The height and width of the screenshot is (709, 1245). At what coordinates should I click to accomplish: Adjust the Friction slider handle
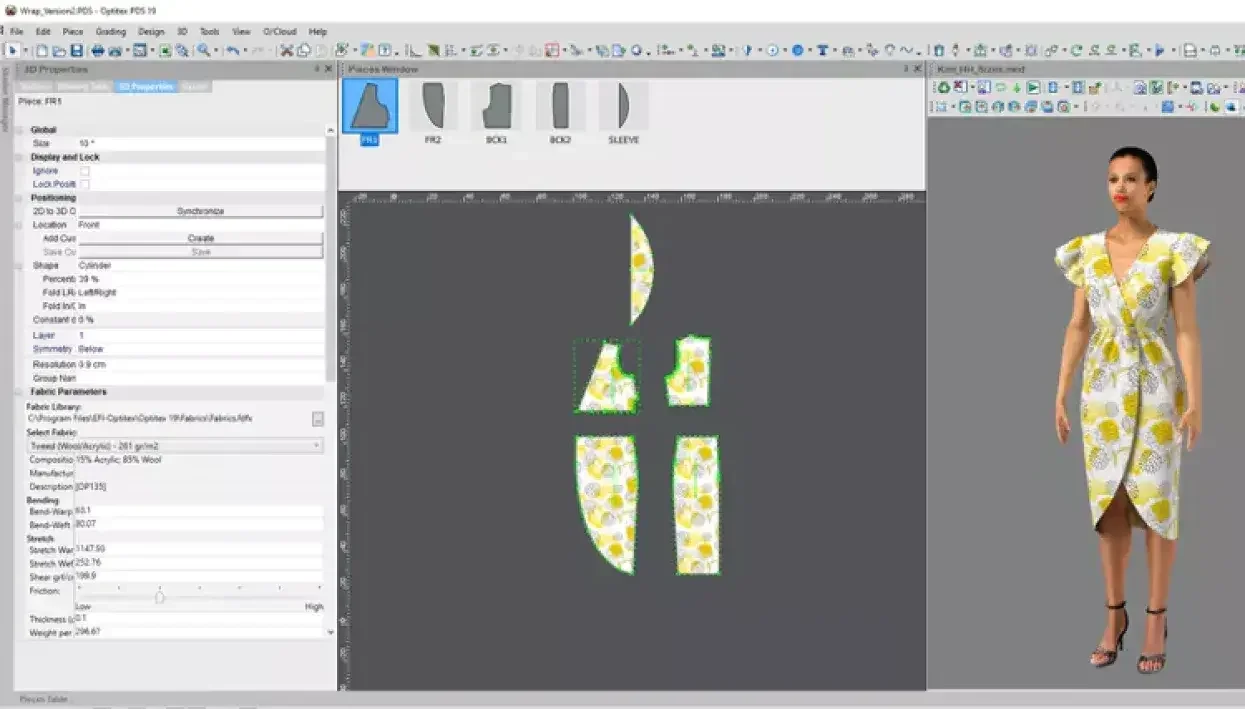click(159, 597)
